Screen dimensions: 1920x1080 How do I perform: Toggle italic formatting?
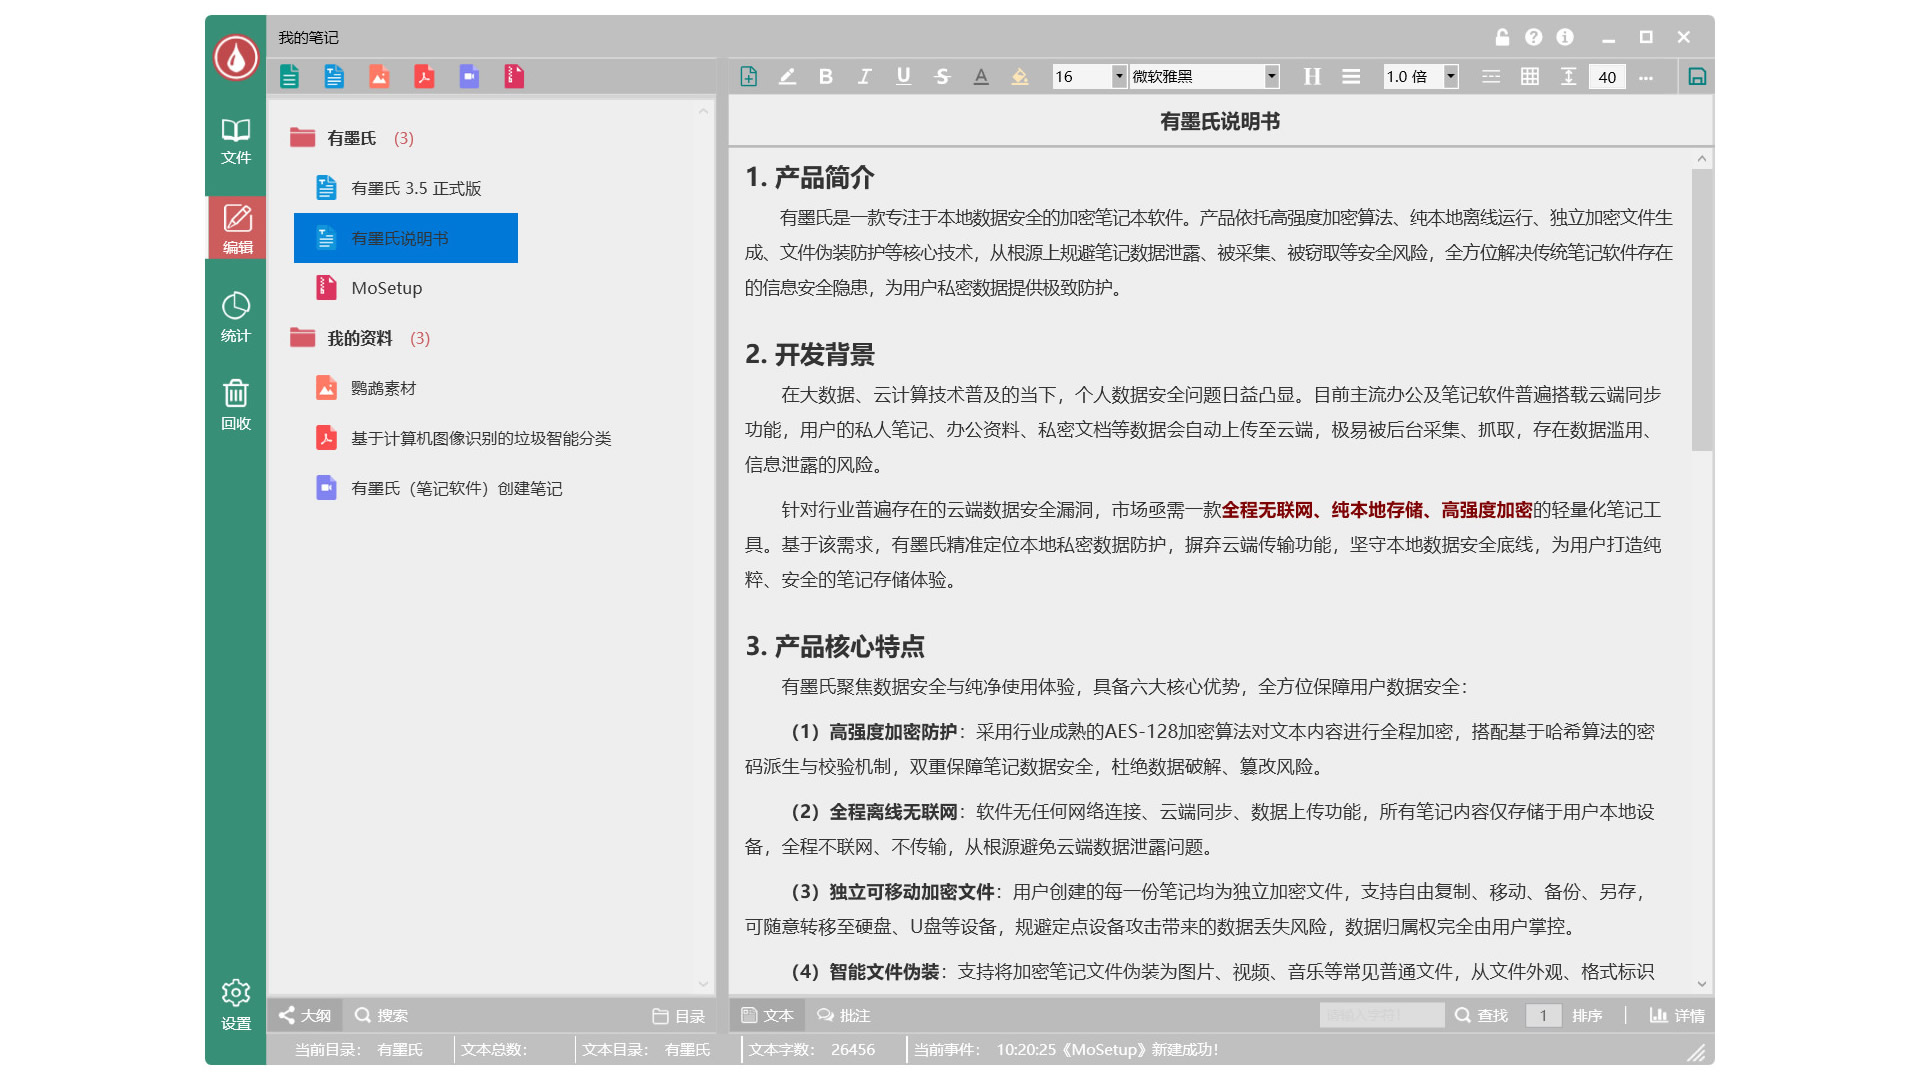[865, 77]
